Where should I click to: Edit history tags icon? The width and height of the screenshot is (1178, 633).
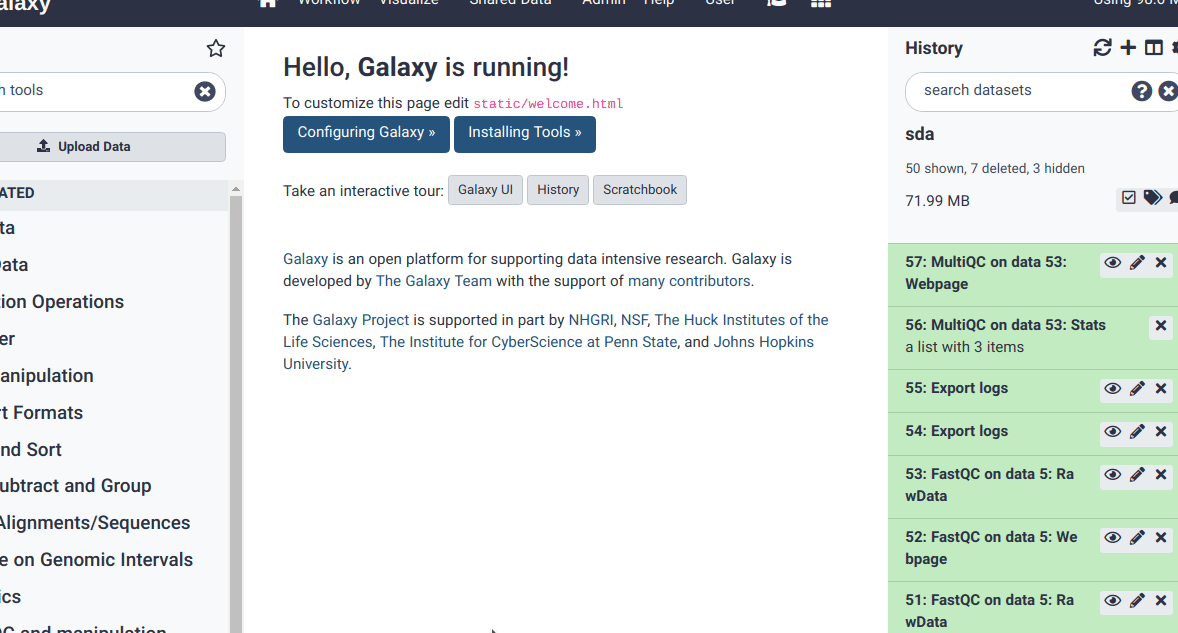point(1152,197)
